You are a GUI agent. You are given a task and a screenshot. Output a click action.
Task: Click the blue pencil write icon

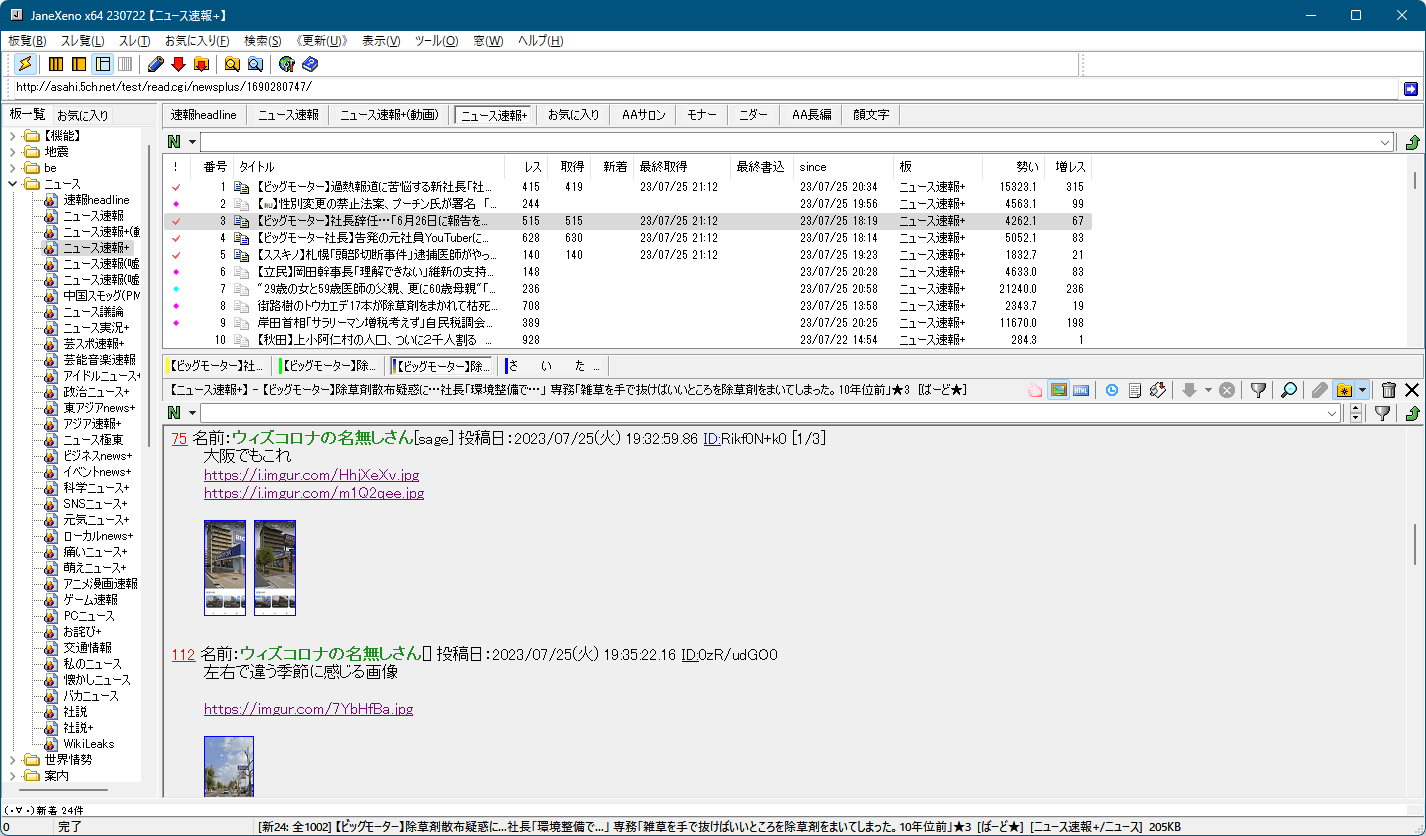155,64
